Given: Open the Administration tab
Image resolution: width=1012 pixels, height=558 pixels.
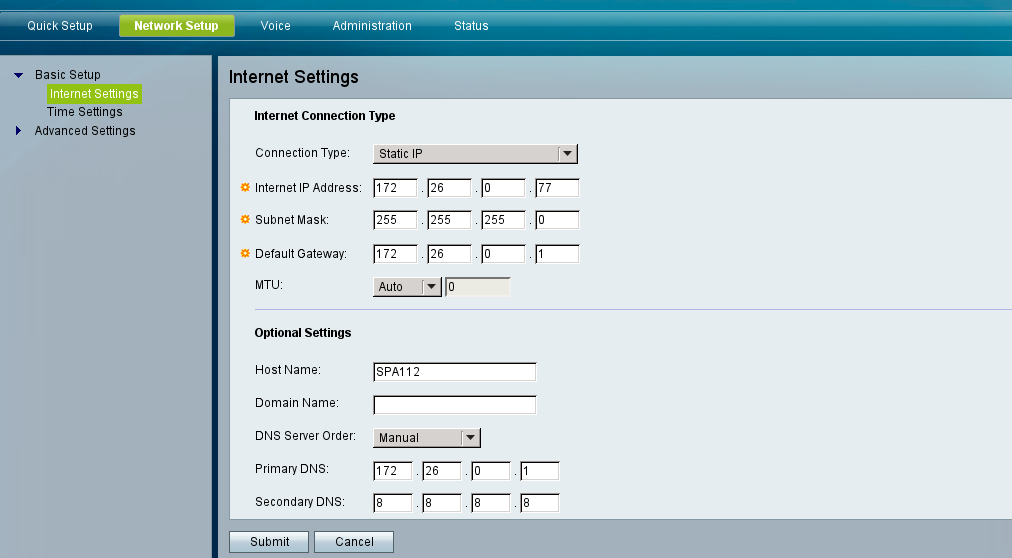Looking at the screenshot, I should click(372, 26).
